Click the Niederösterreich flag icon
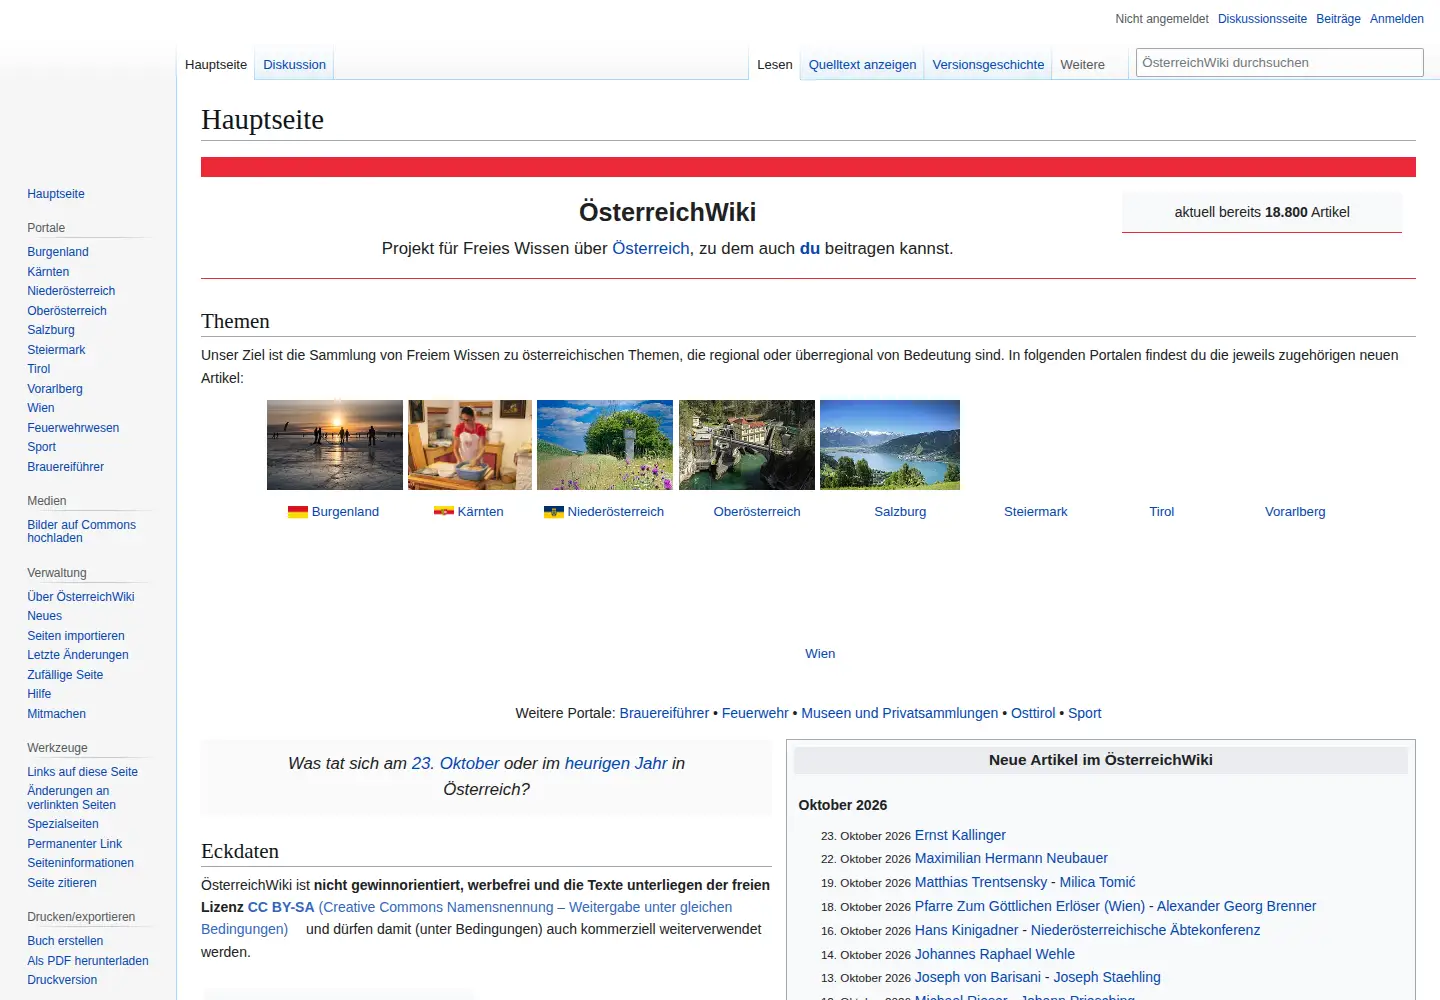 [554, 512]
